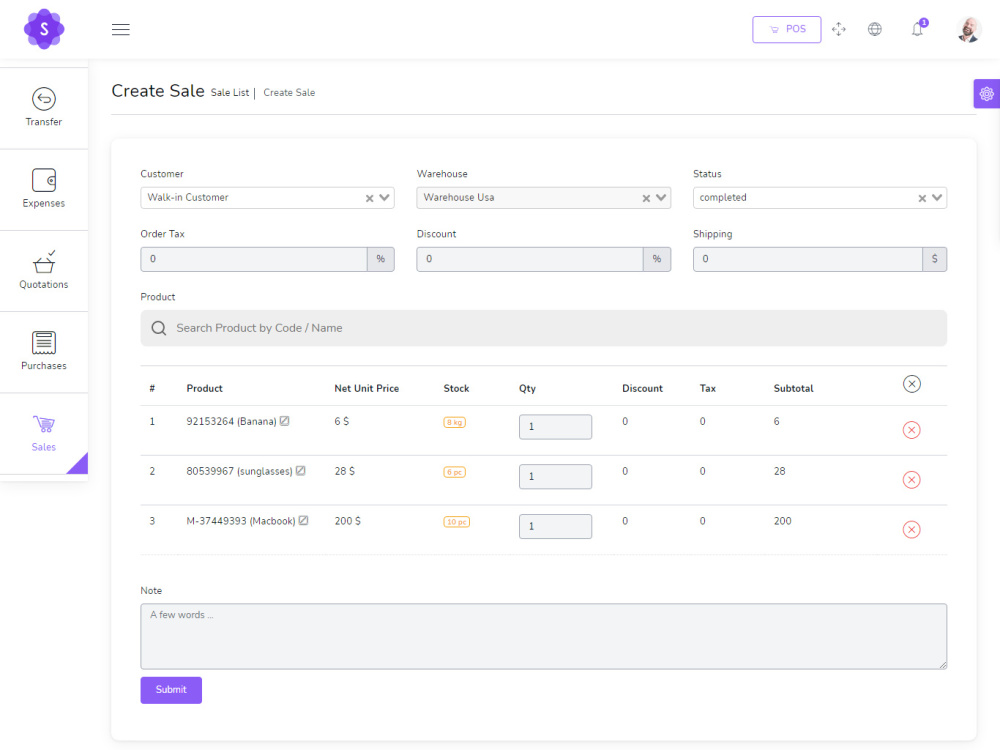Screen dimensions: 1000x750
Task: Expand the Customer dropdown arrow
Action: point(385,198)
